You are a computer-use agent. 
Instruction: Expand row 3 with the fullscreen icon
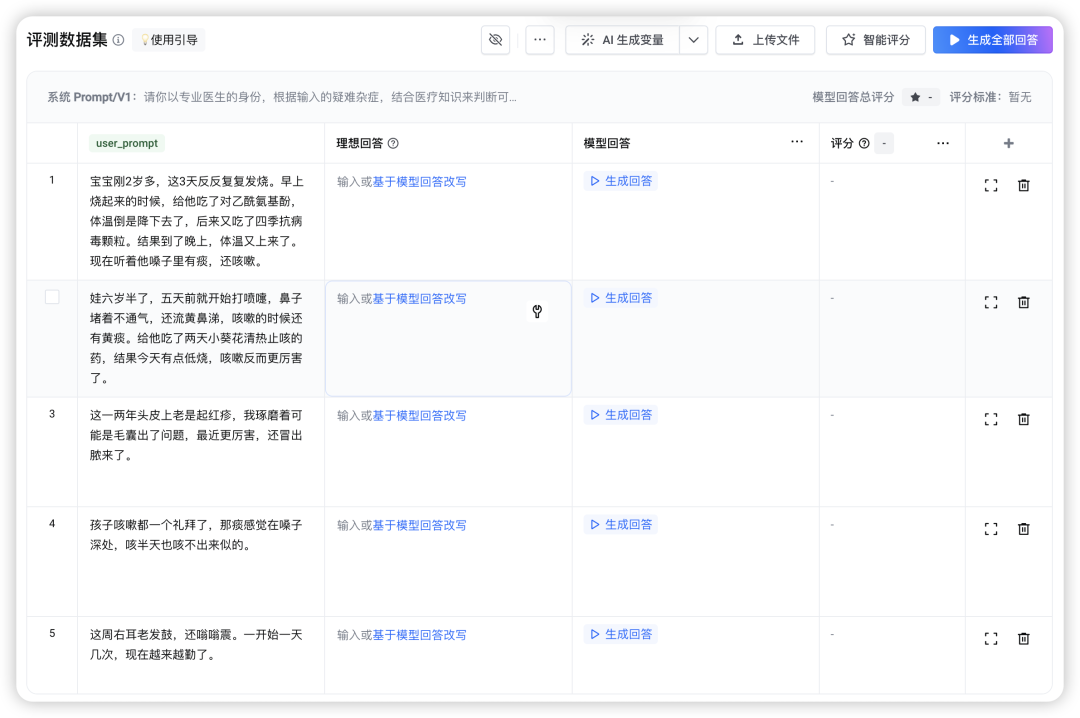click(x=991, y=419)
